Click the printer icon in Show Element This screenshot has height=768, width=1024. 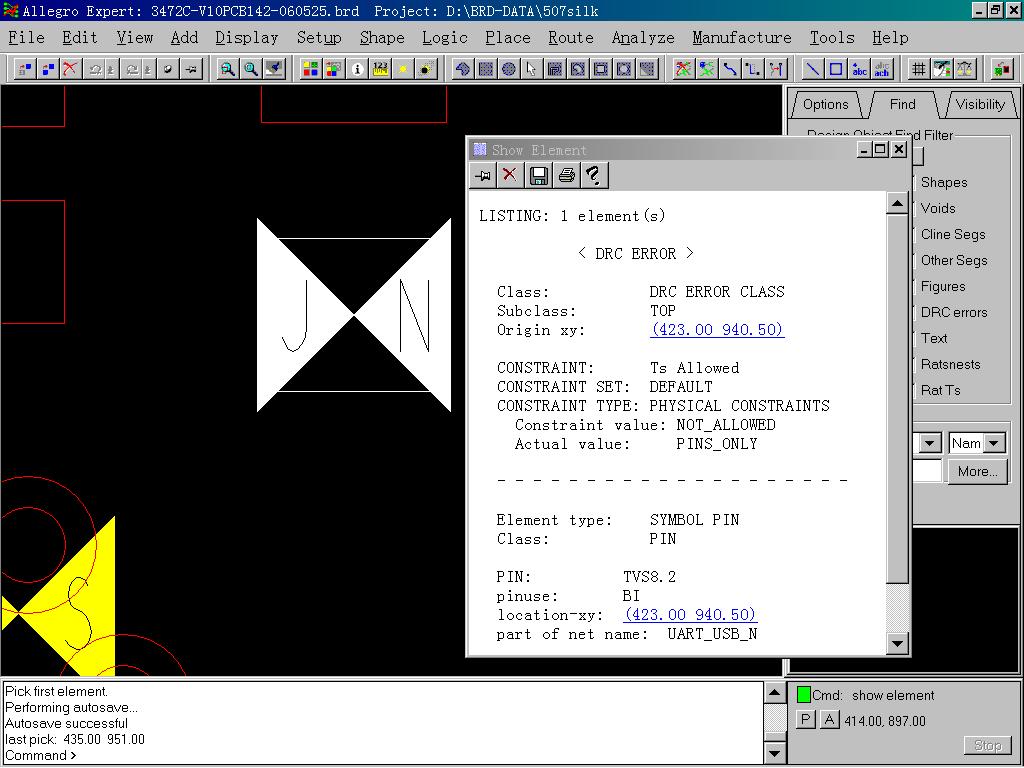[x=567, y=175]
